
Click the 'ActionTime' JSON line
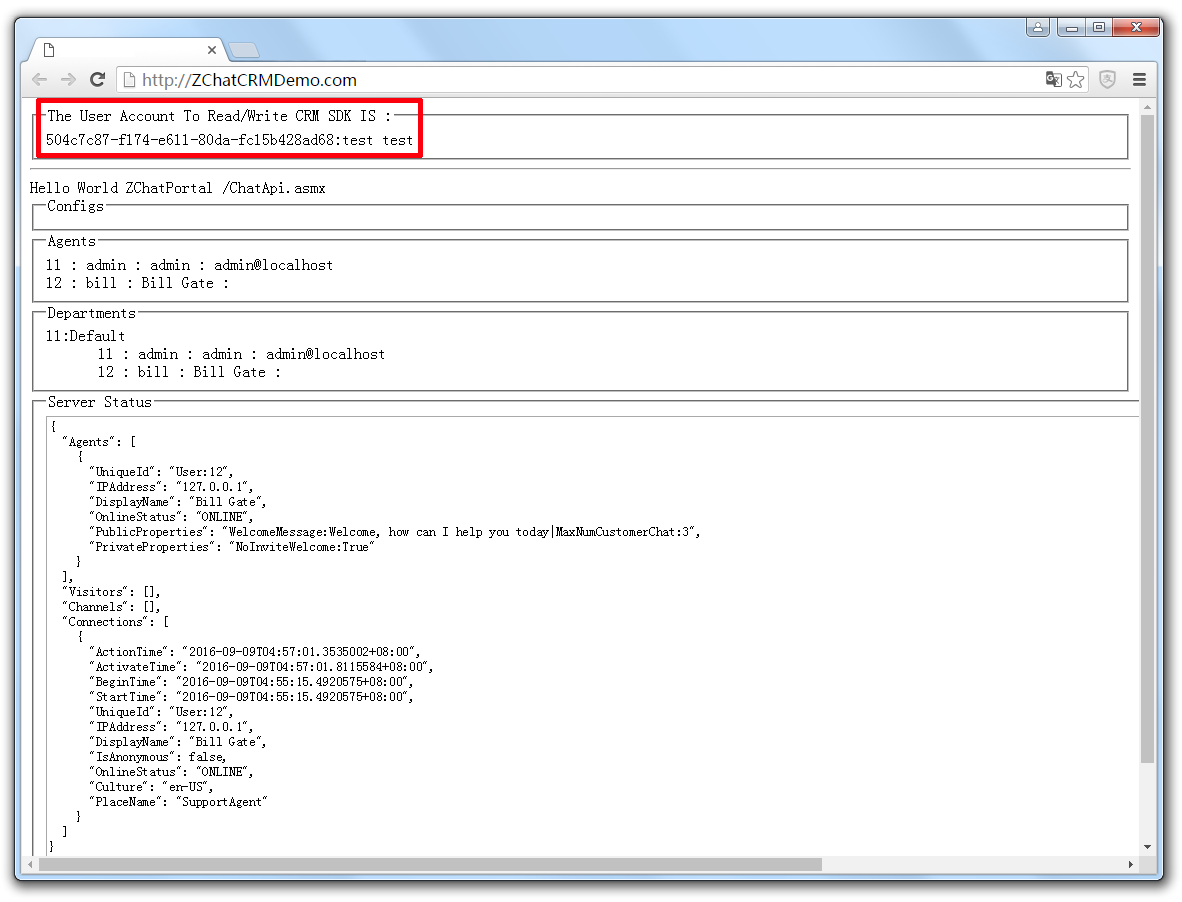click(255, 652)
